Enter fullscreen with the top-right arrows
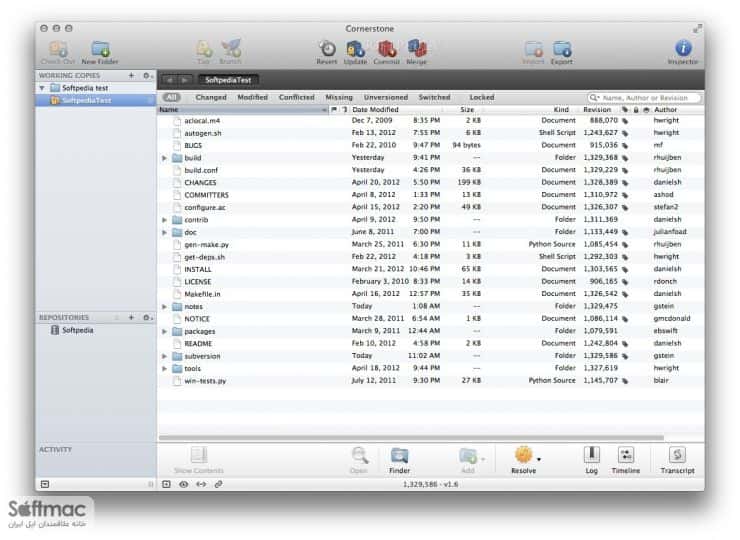Viewport: 740px width, 540px height. click(x=697, y=29)
